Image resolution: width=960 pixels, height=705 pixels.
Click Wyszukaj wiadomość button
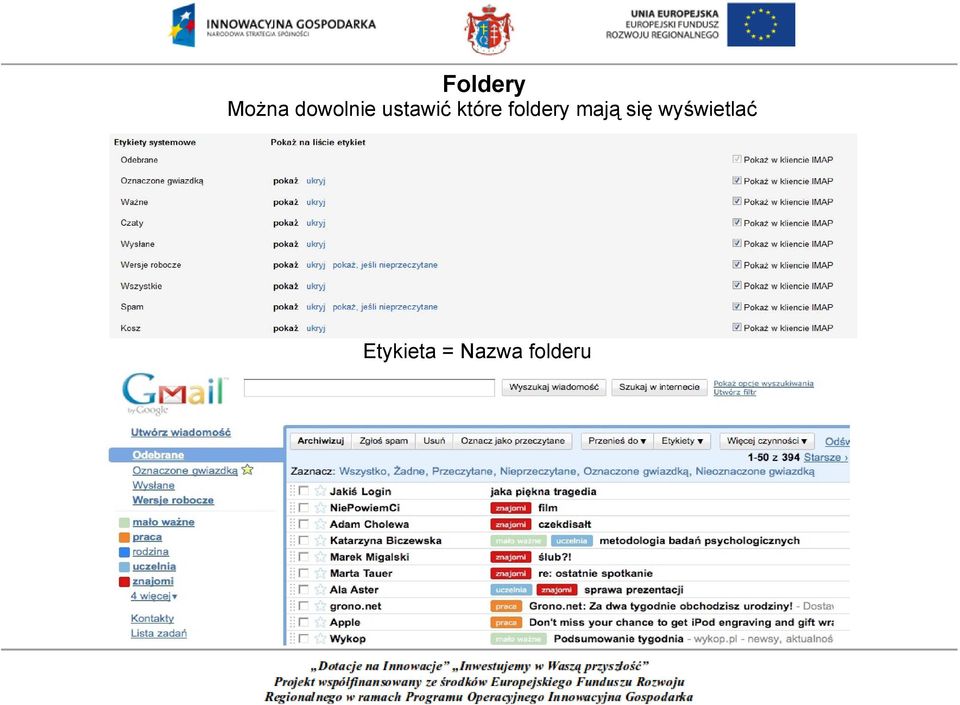click(554, 387)
